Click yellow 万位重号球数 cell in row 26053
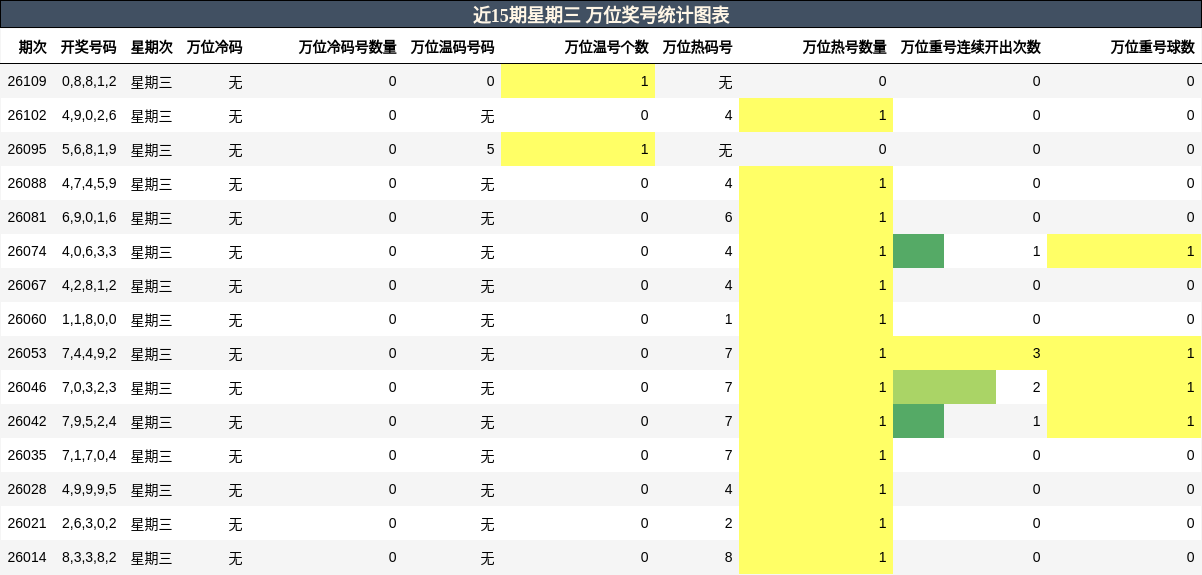Image resolution: width=1202 pixels, height=575 pixels. [x=1125, y=353]
